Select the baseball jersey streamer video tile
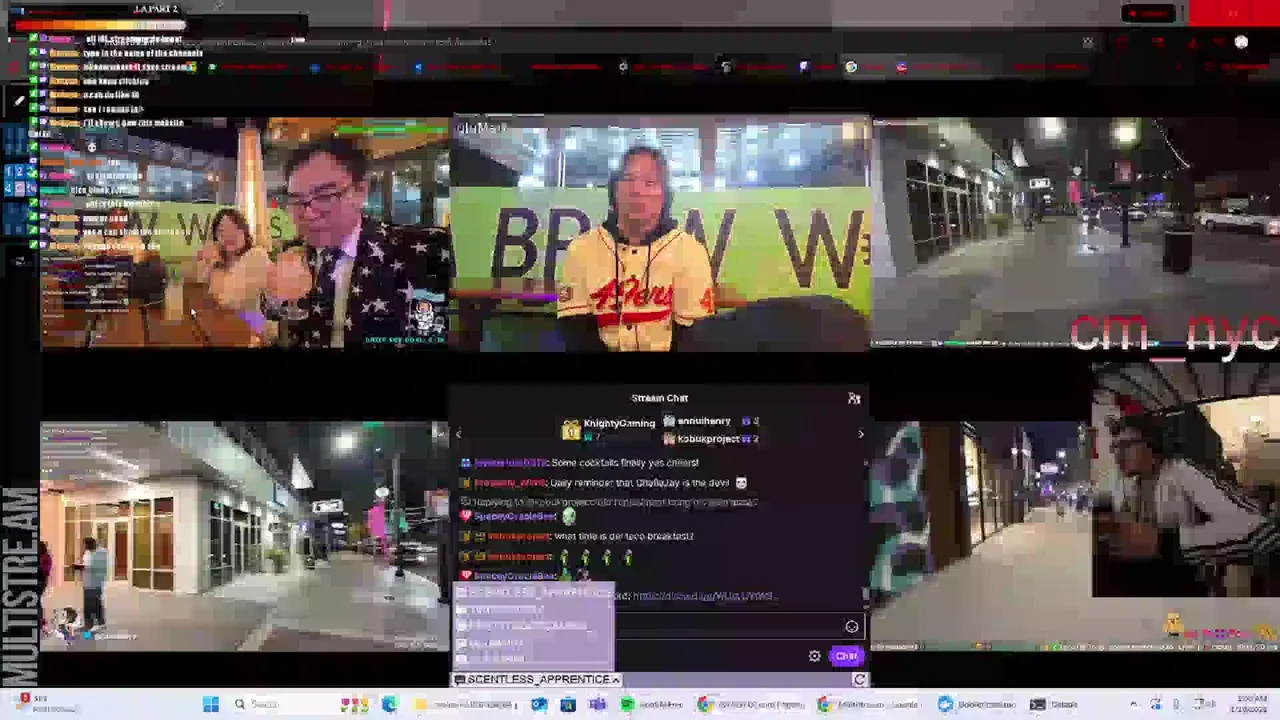1280x720 pixels. [x=660, y=233]
